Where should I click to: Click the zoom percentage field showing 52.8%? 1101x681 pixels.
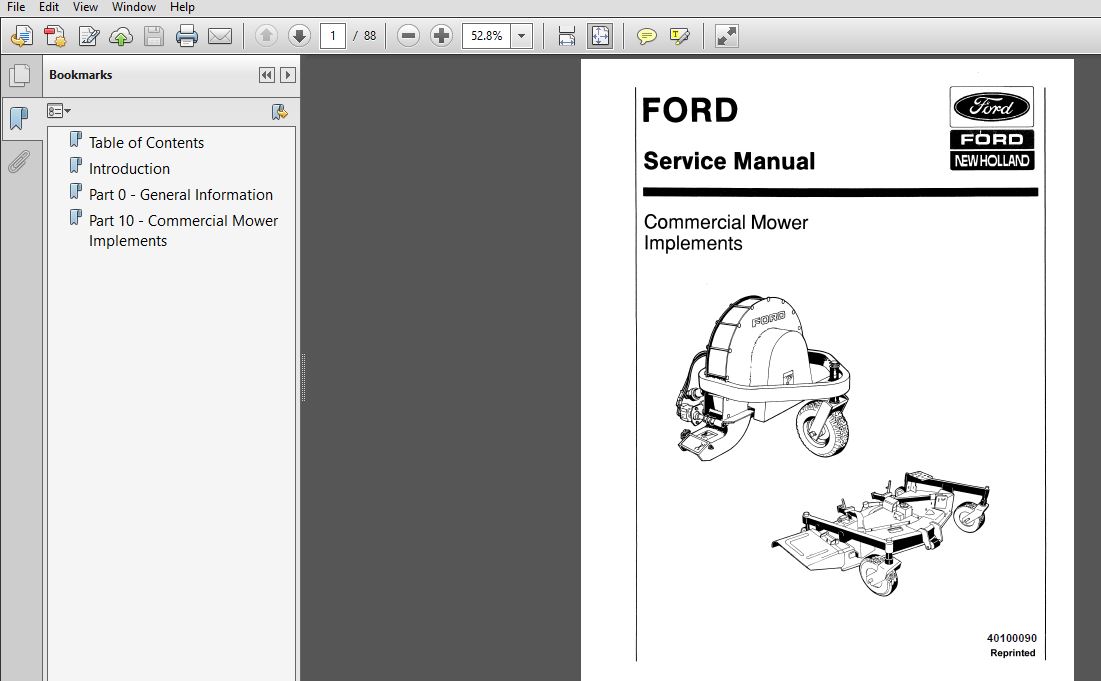click(x=486, y=36)
